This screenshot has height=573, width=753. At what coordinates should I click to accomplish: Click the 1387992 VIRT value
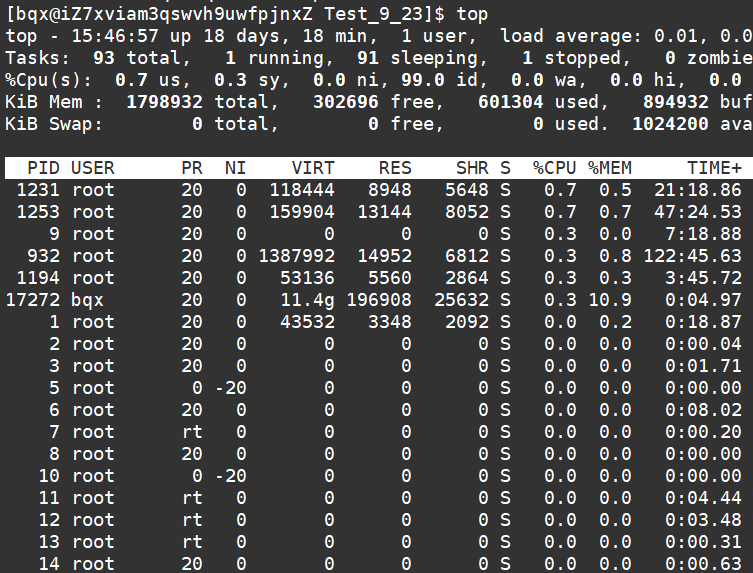296,256
